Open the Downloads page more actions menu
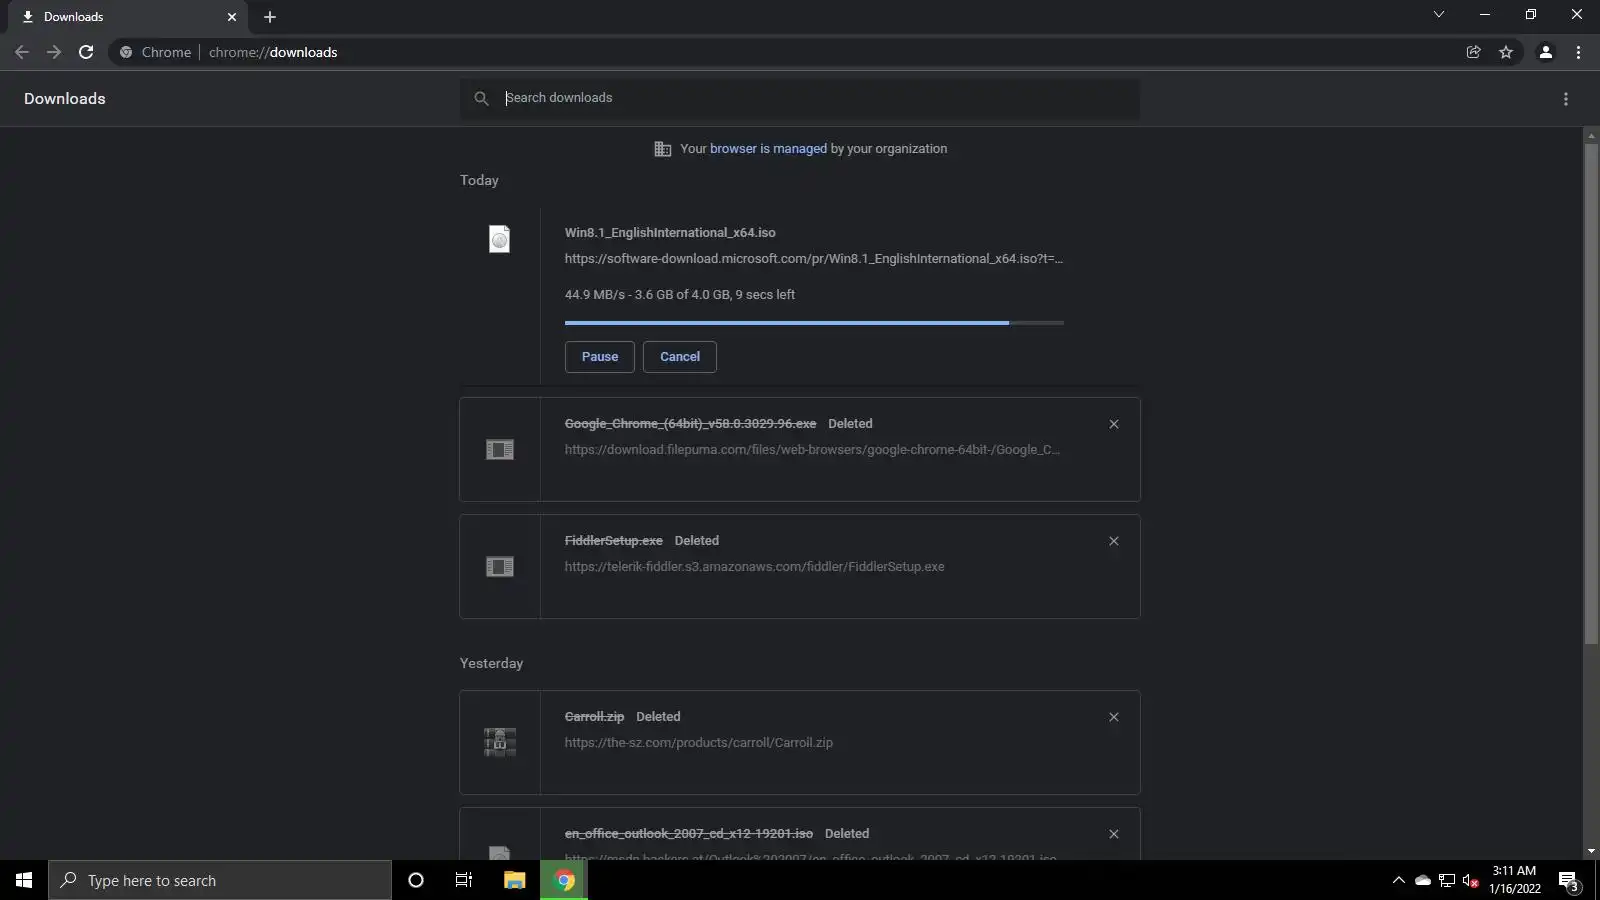This screenshot has width=1600, height=900. click(x=1566, y=99)
